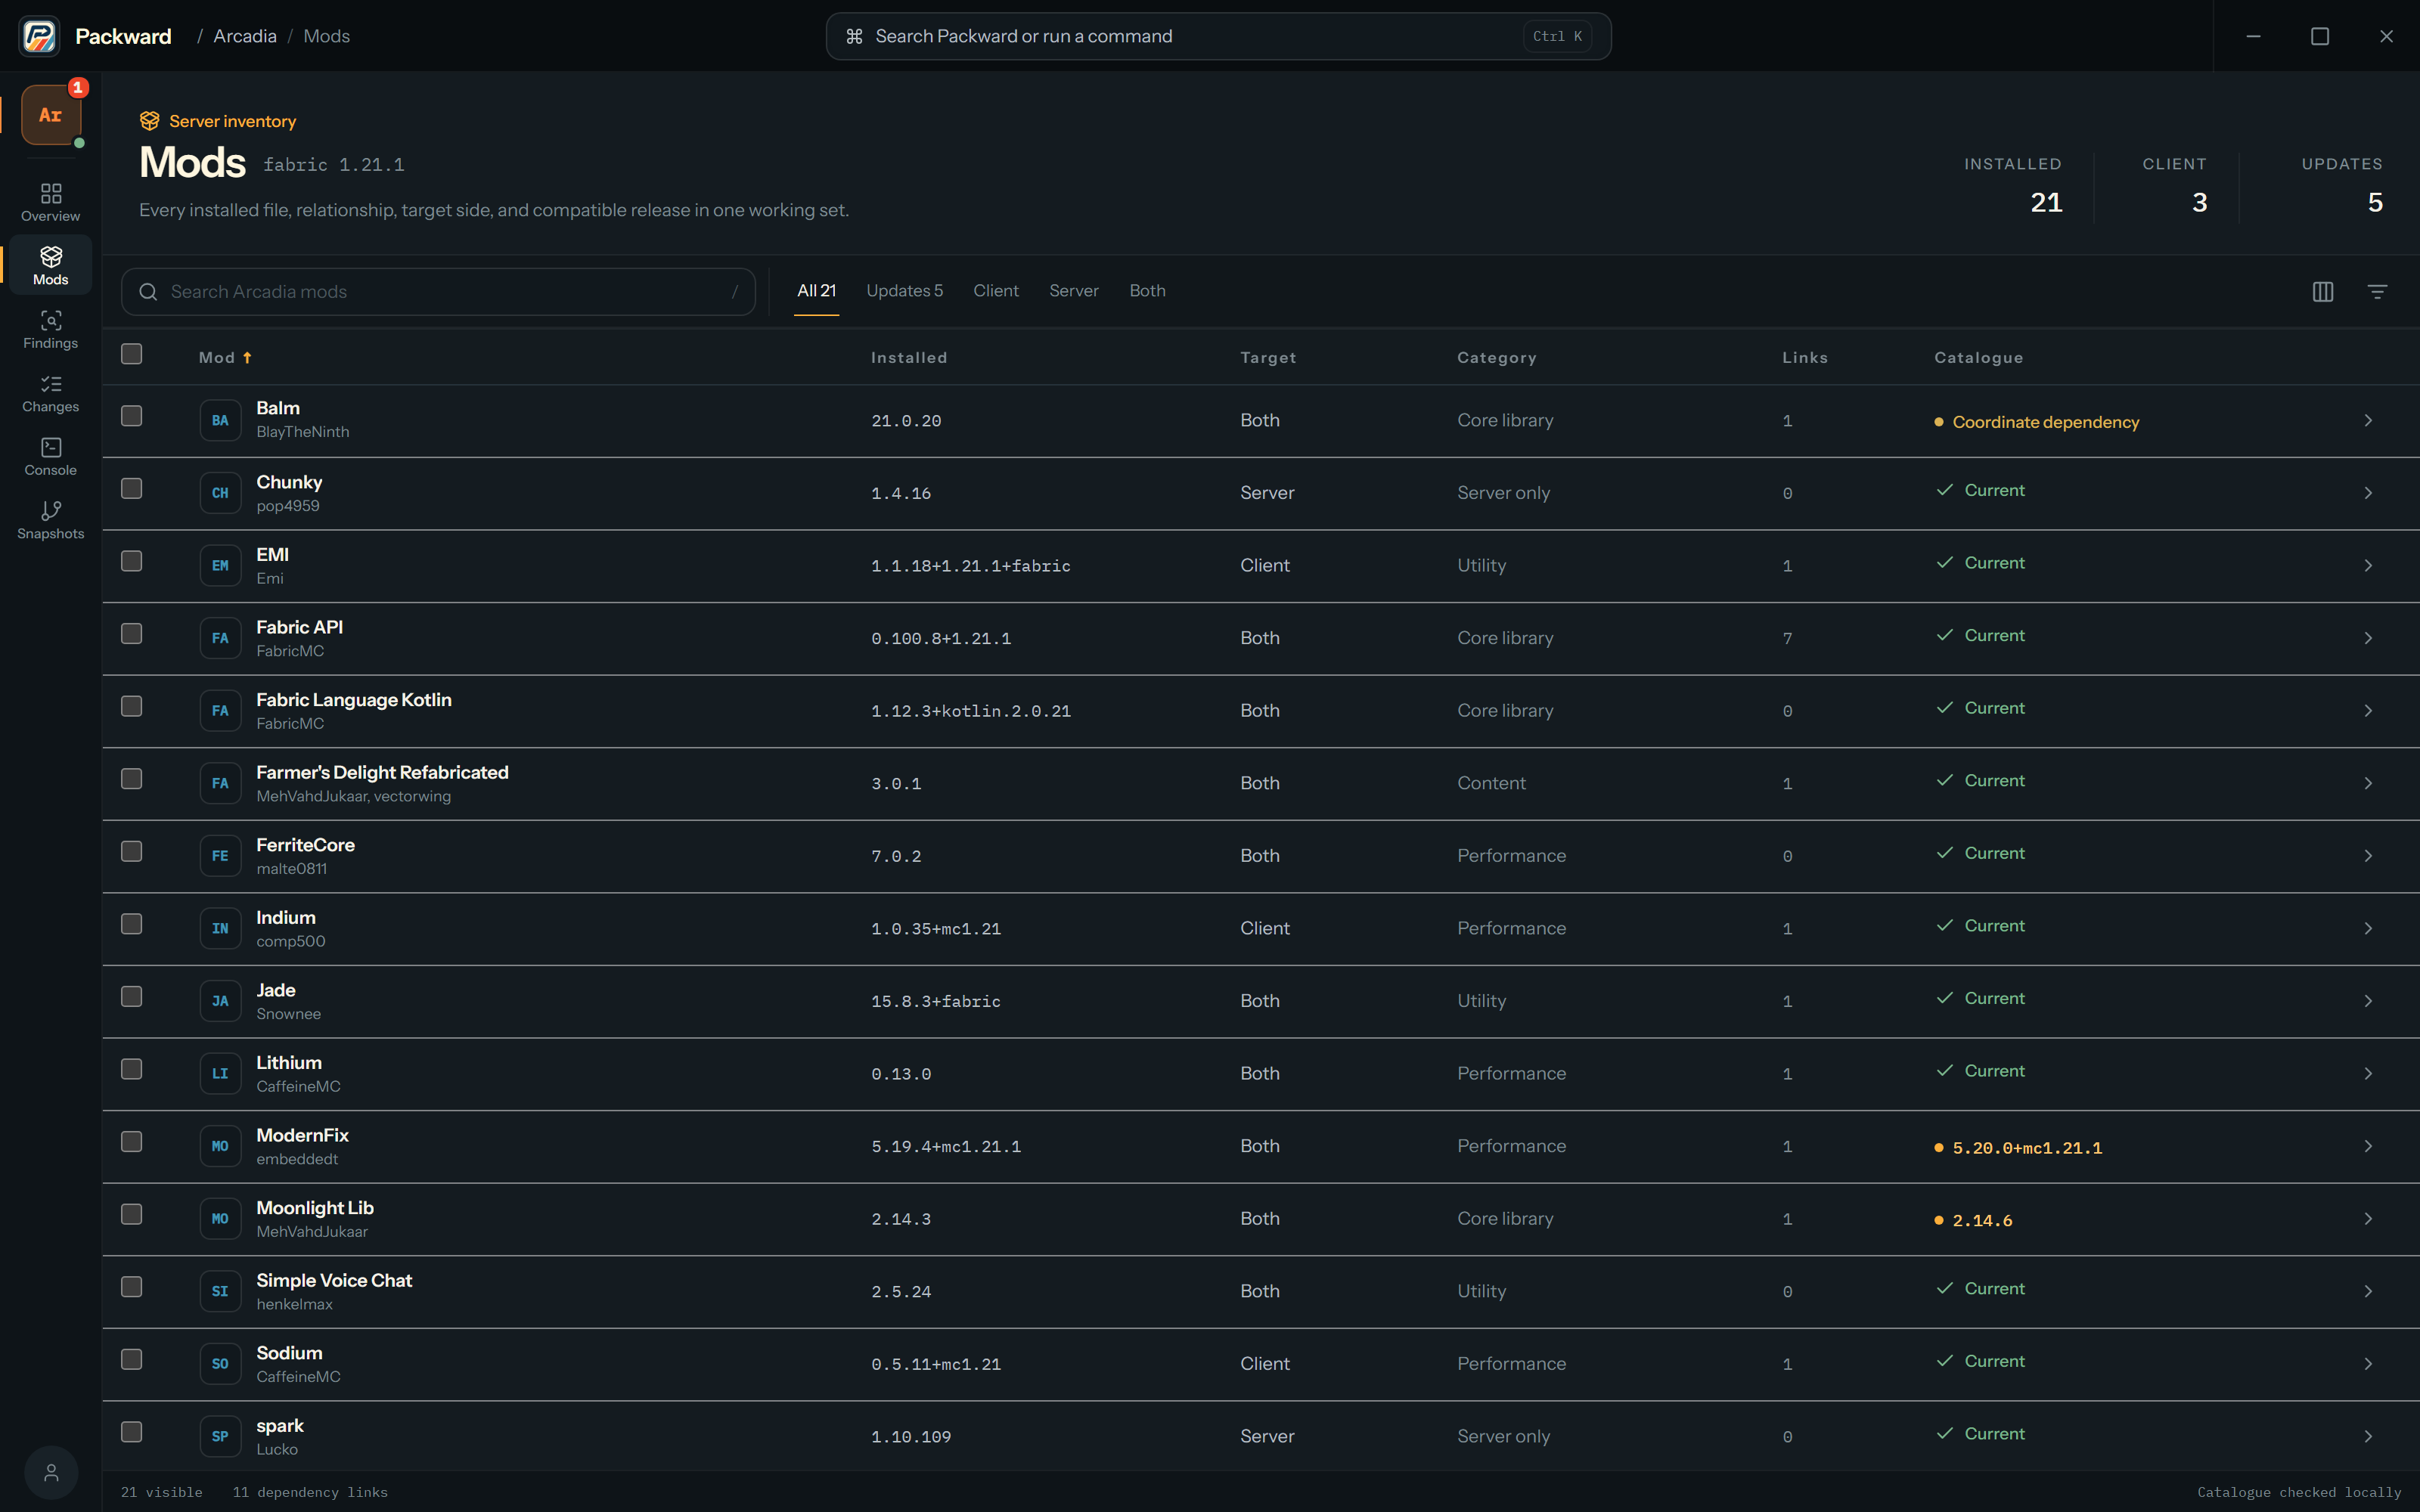Open Coordinate dependency status for Balm
The width and height of the screenshot is (2420, 1512).
2036,422
